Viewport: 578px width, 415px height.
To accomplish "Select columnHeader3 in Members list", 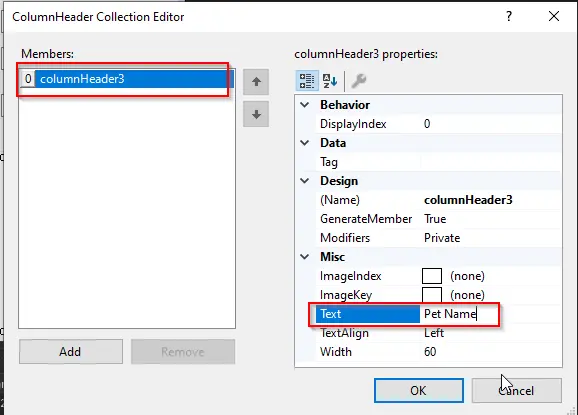I will point(127,79).
